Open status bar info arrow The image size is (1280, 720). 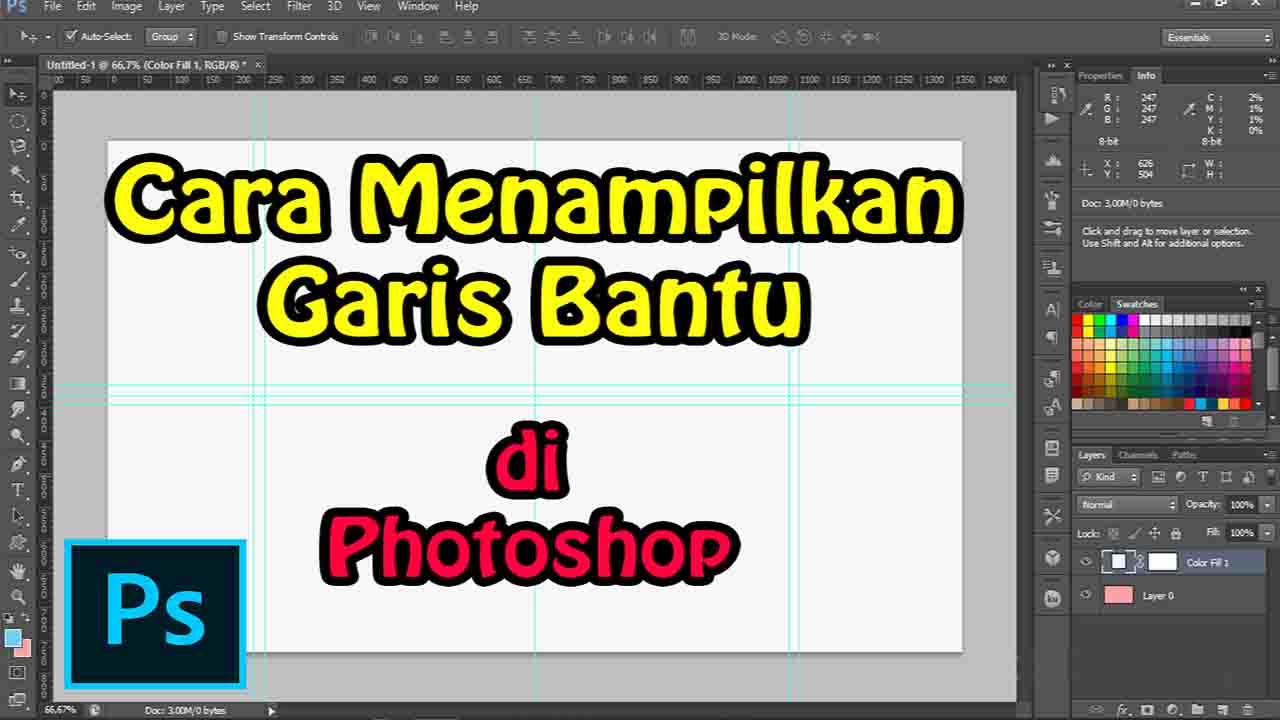[x=271, y=711]
